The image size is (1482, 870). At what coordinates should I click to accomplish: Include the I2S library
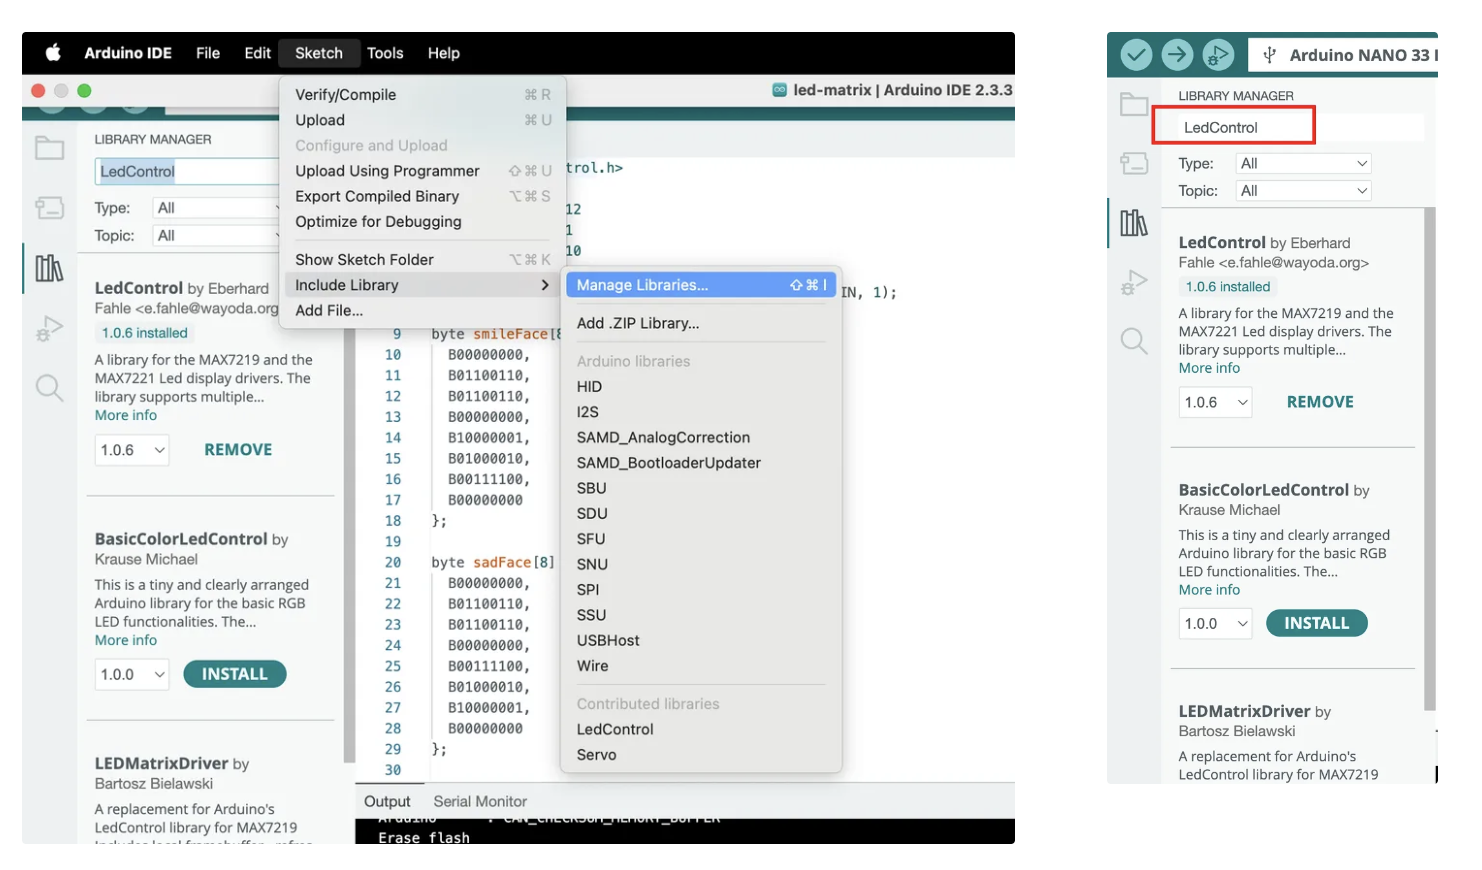click(701, 412)
